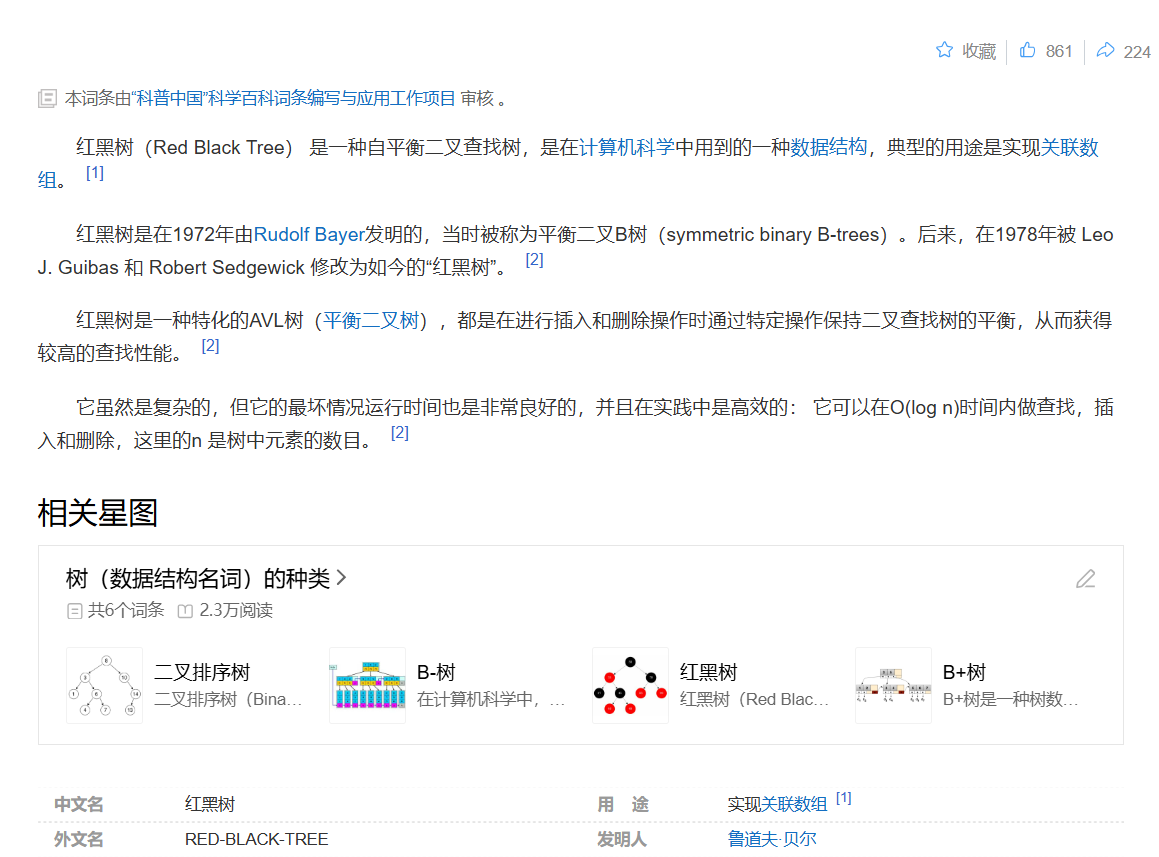Click reference [2] after 树中元素的数目。
Viewport: 1159px width, 857px height.
[x=400, y=433]
